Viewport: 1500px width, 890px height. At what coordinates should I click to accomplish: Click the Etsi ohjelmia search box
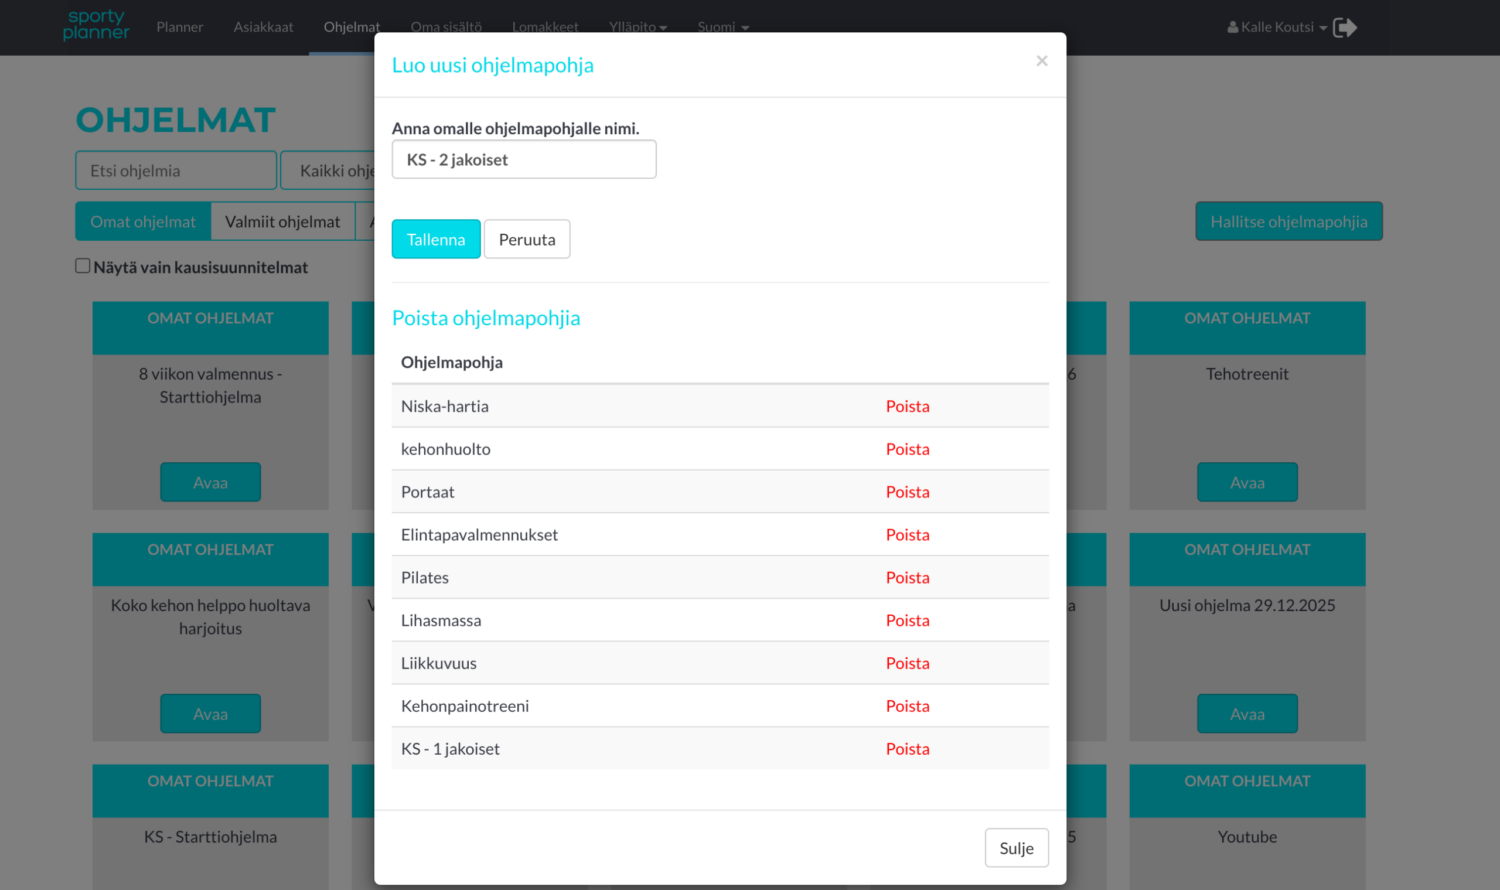[x=175, y=170]
